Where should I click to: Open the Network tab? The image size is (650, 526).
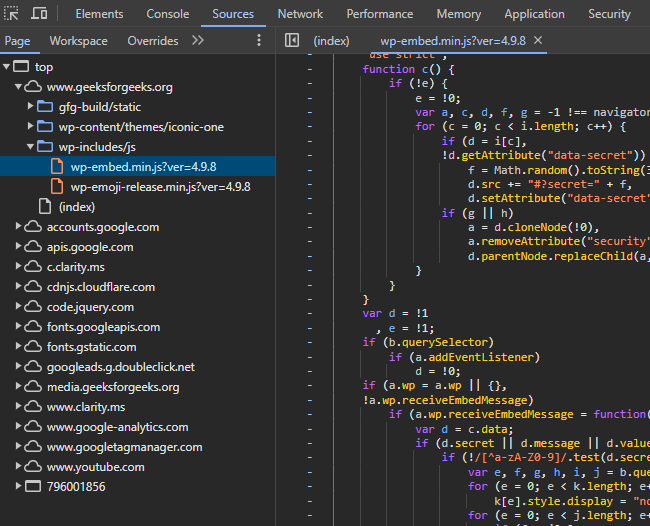pos(300,14)
